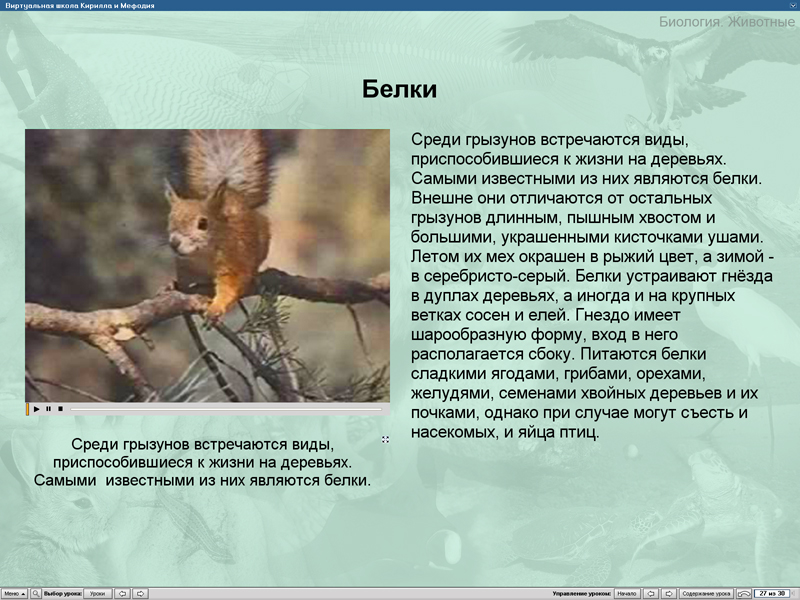This screenshot has height=600, width=800.
Task: Open the Уроки lesson selector
Action: coord(97,593)
